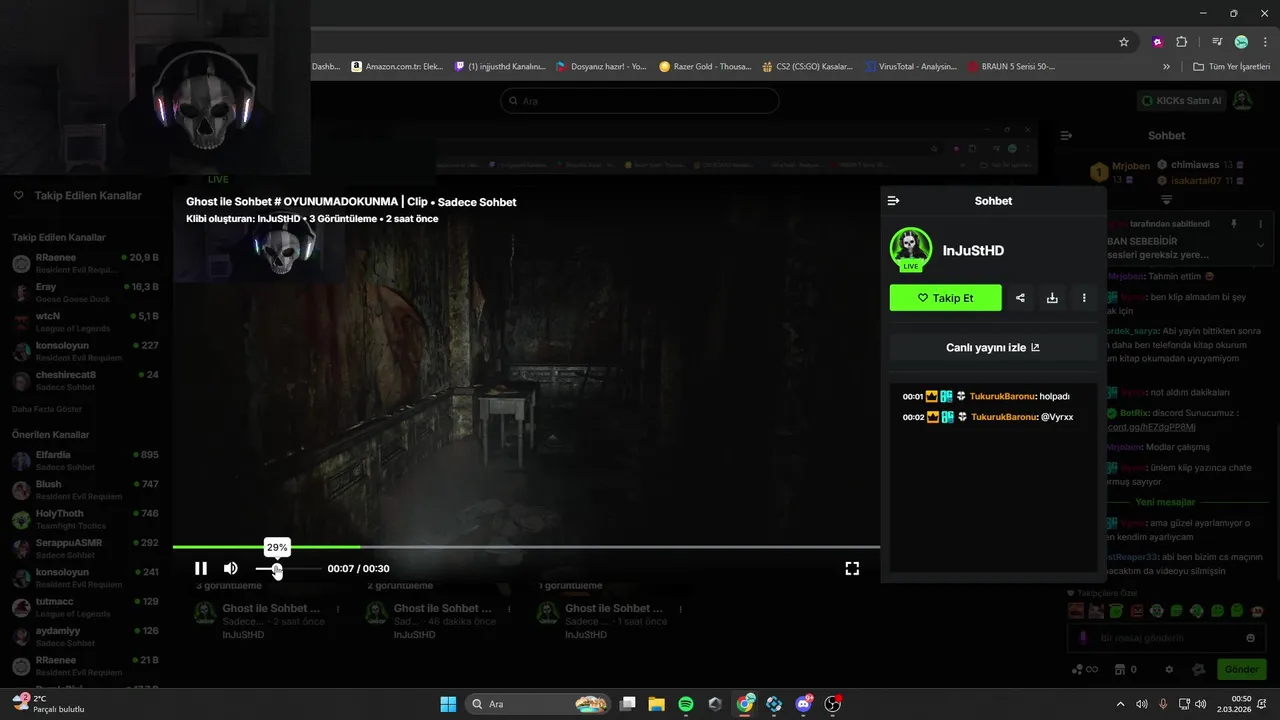This screenshot has width=1280, height=720.
Task: Open Discord from the taskbar
Action: pos(804,704)
